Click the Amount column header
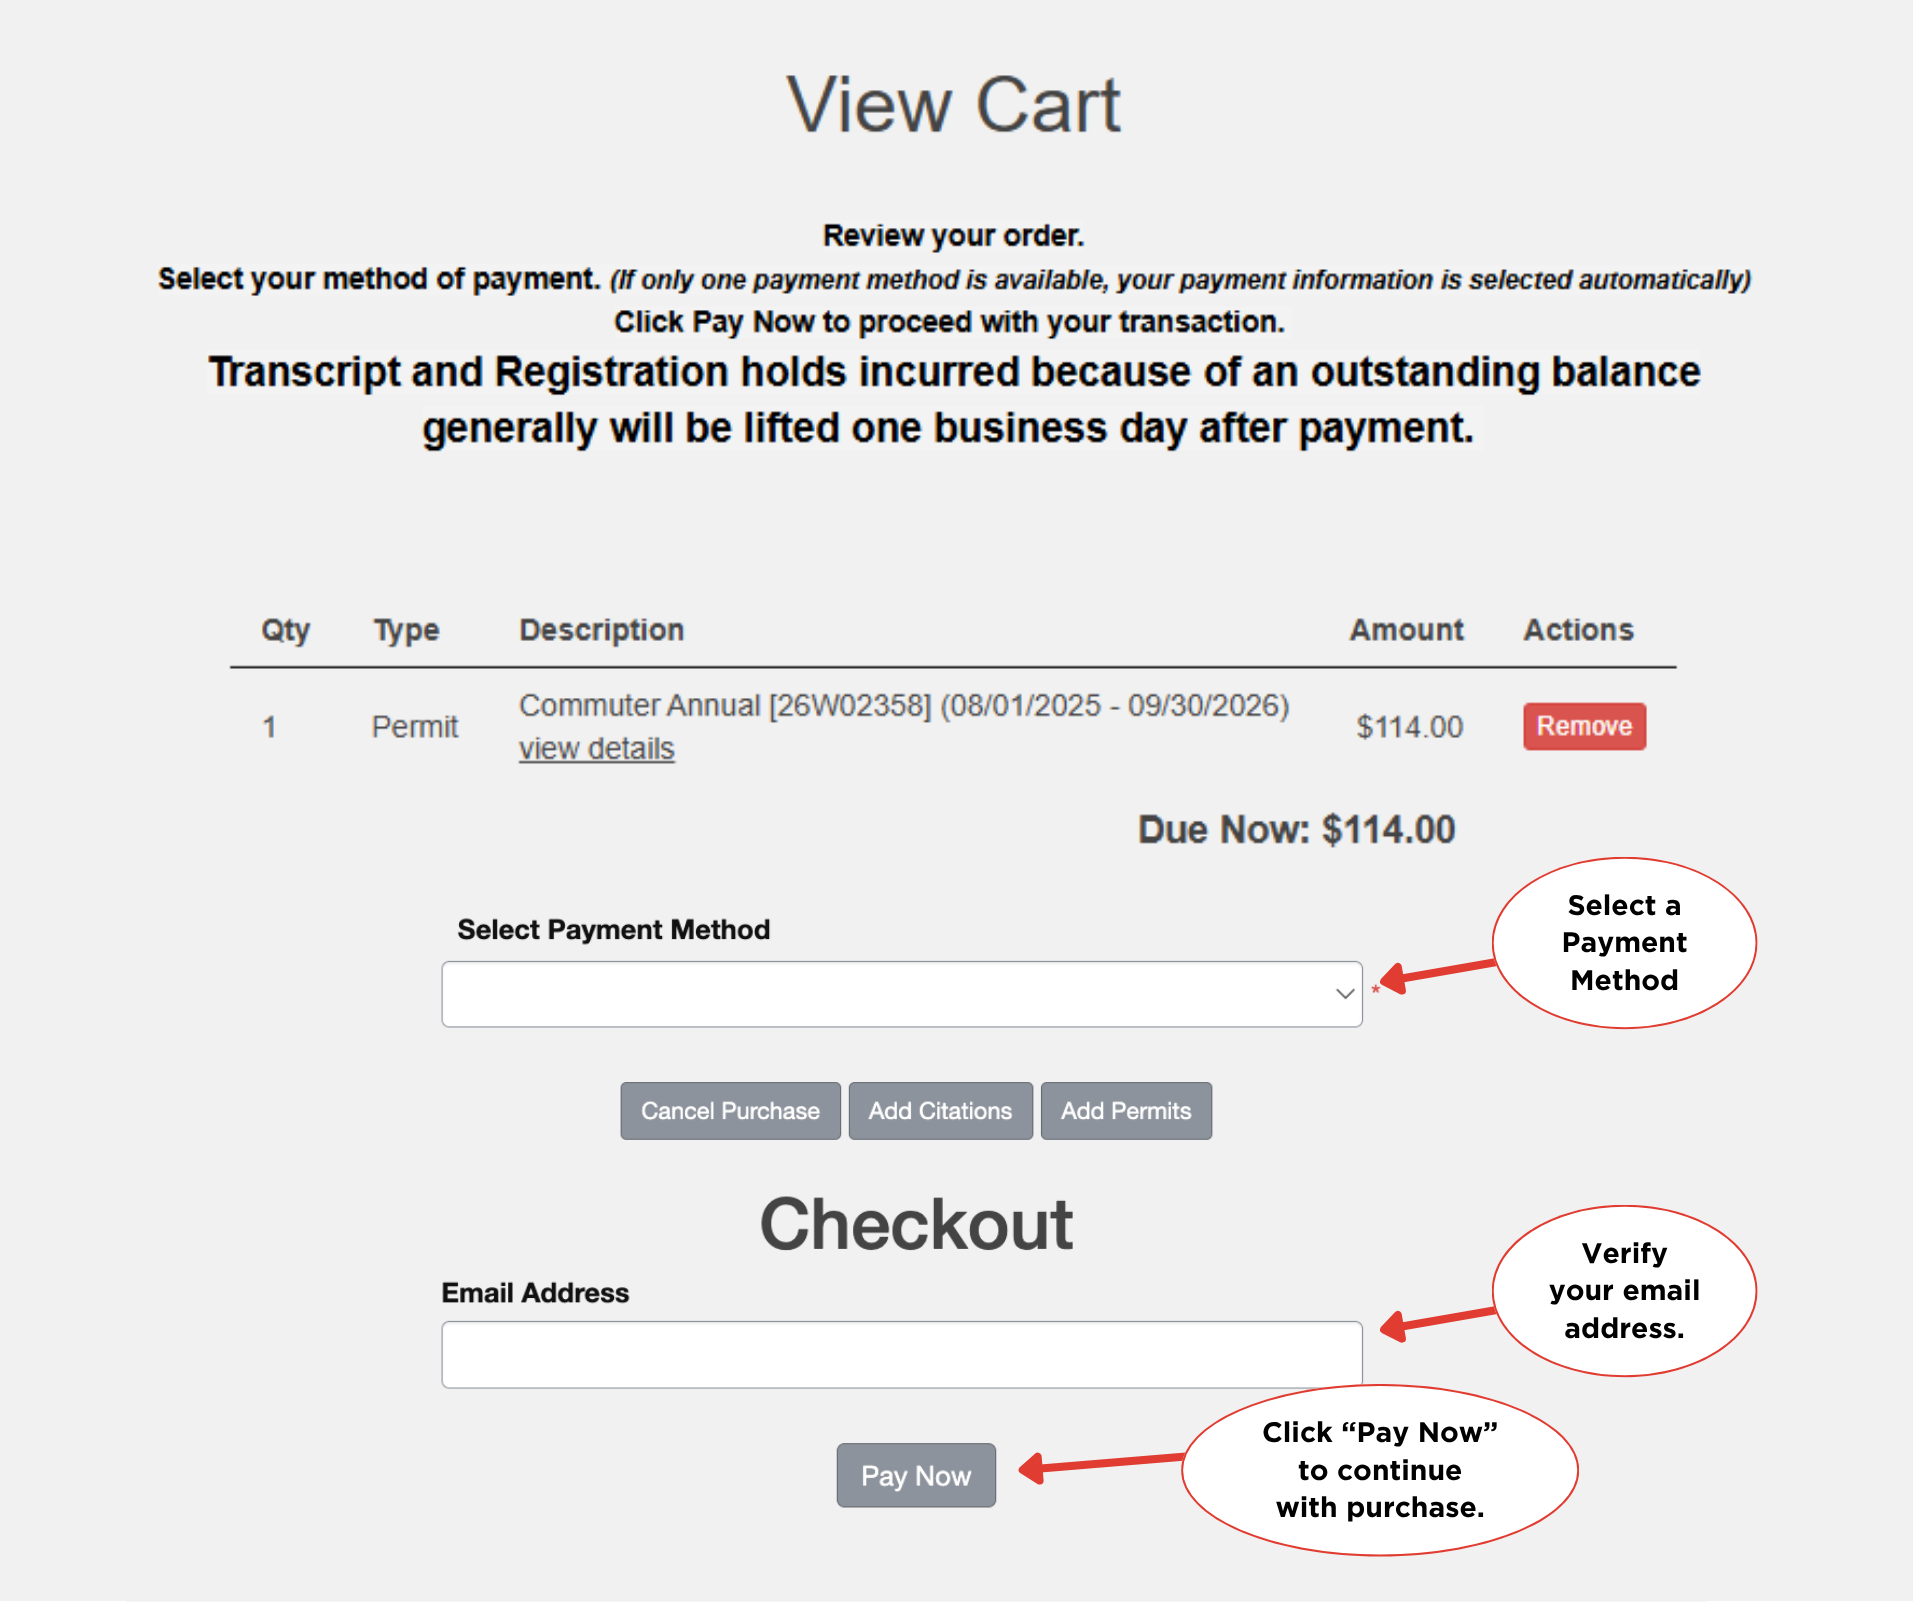Viewport: 1914px width, 1602px height. point(1406,630)
